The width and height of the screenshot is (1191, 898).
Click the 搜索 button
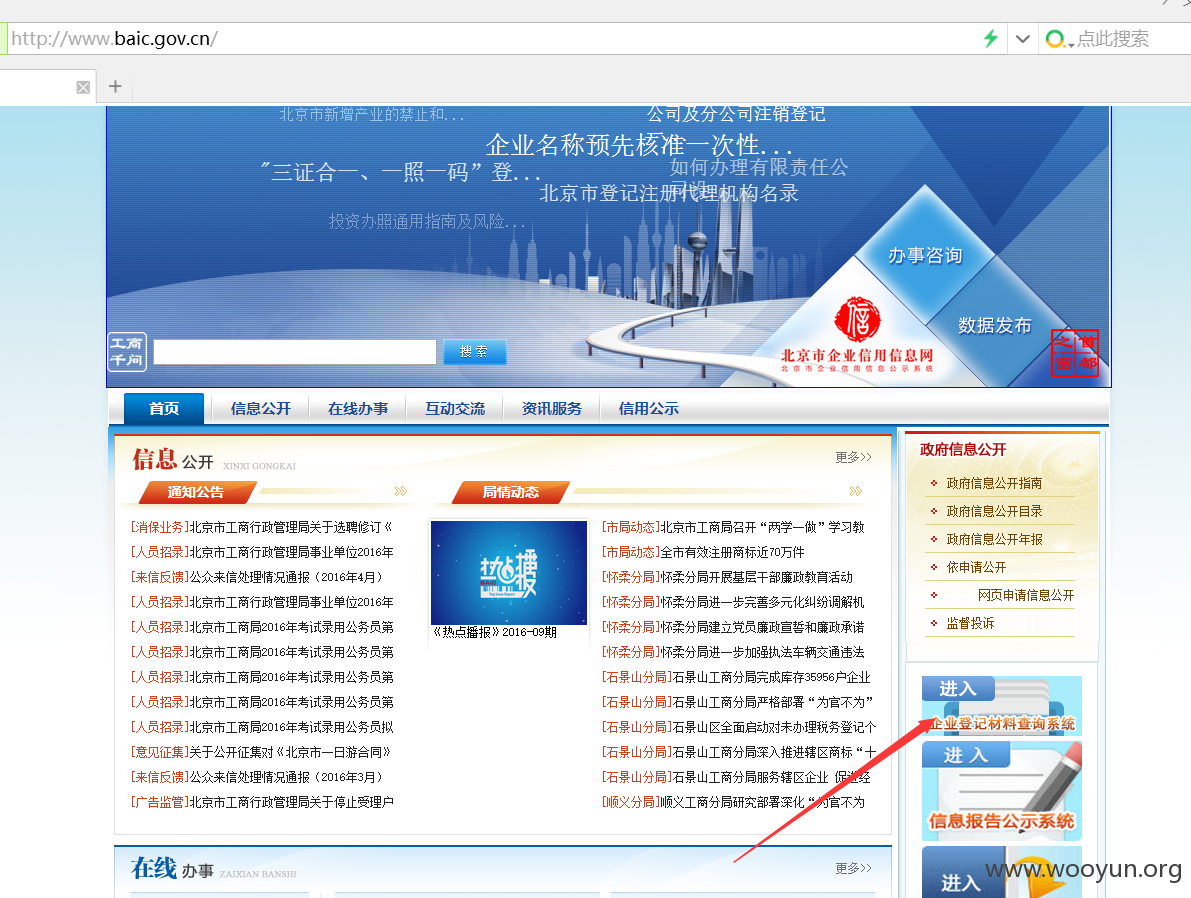[474, 352]
